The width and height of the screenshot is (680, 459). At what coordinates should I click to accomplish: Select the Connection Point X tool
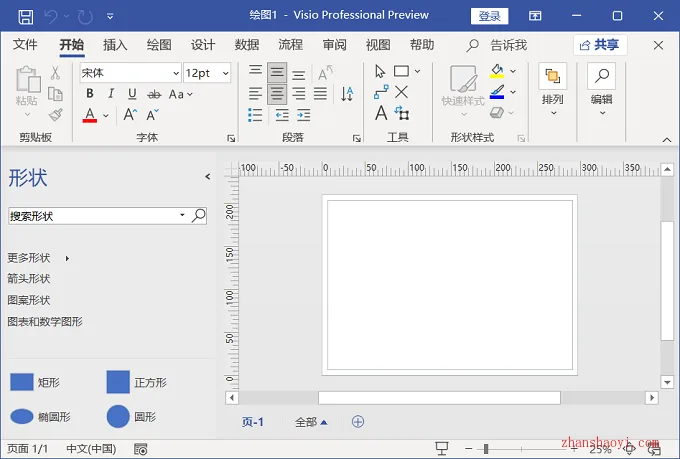402,92
